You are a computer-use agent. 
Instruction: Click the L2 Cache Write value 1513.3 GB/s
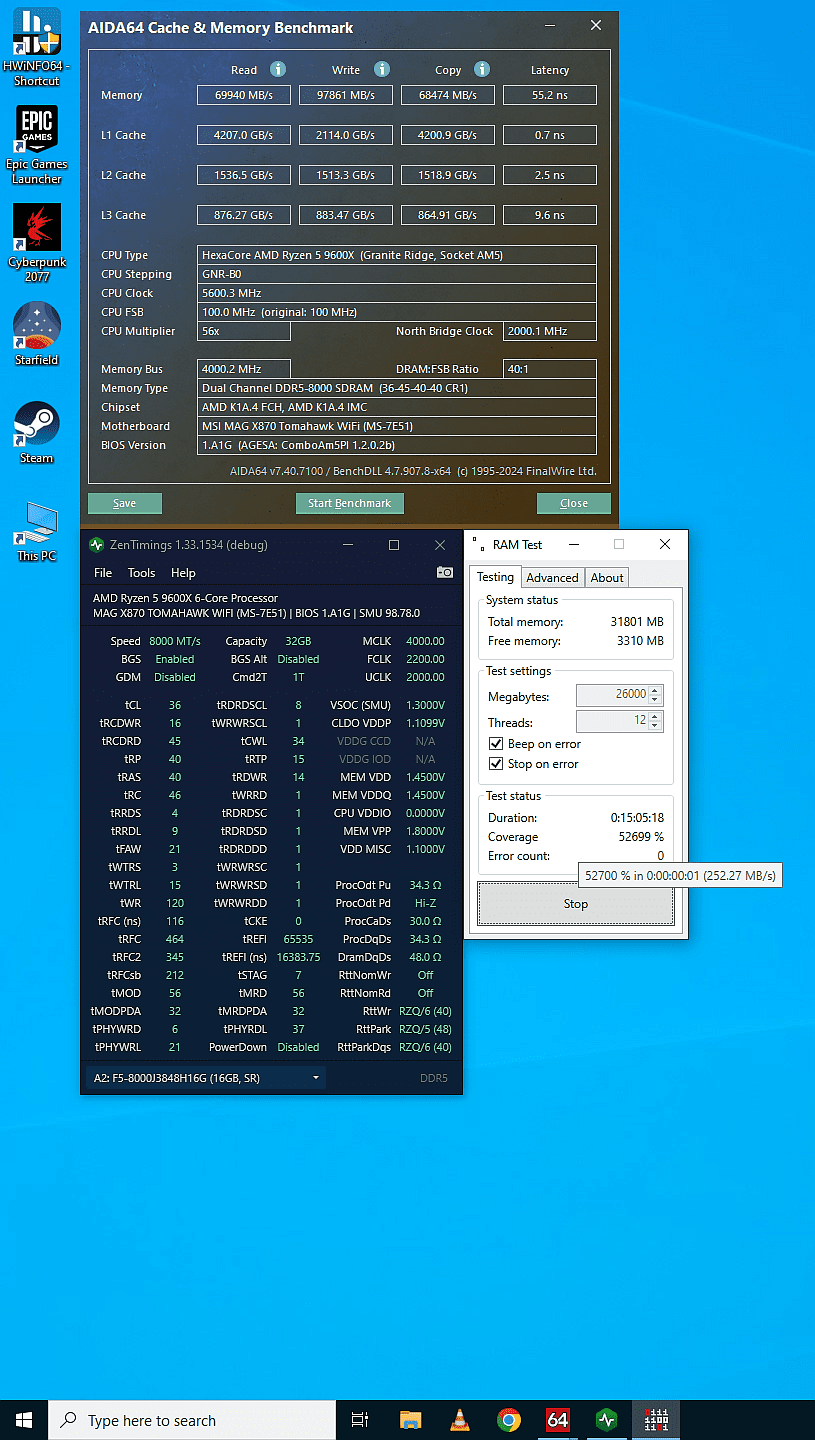point(346,175)
